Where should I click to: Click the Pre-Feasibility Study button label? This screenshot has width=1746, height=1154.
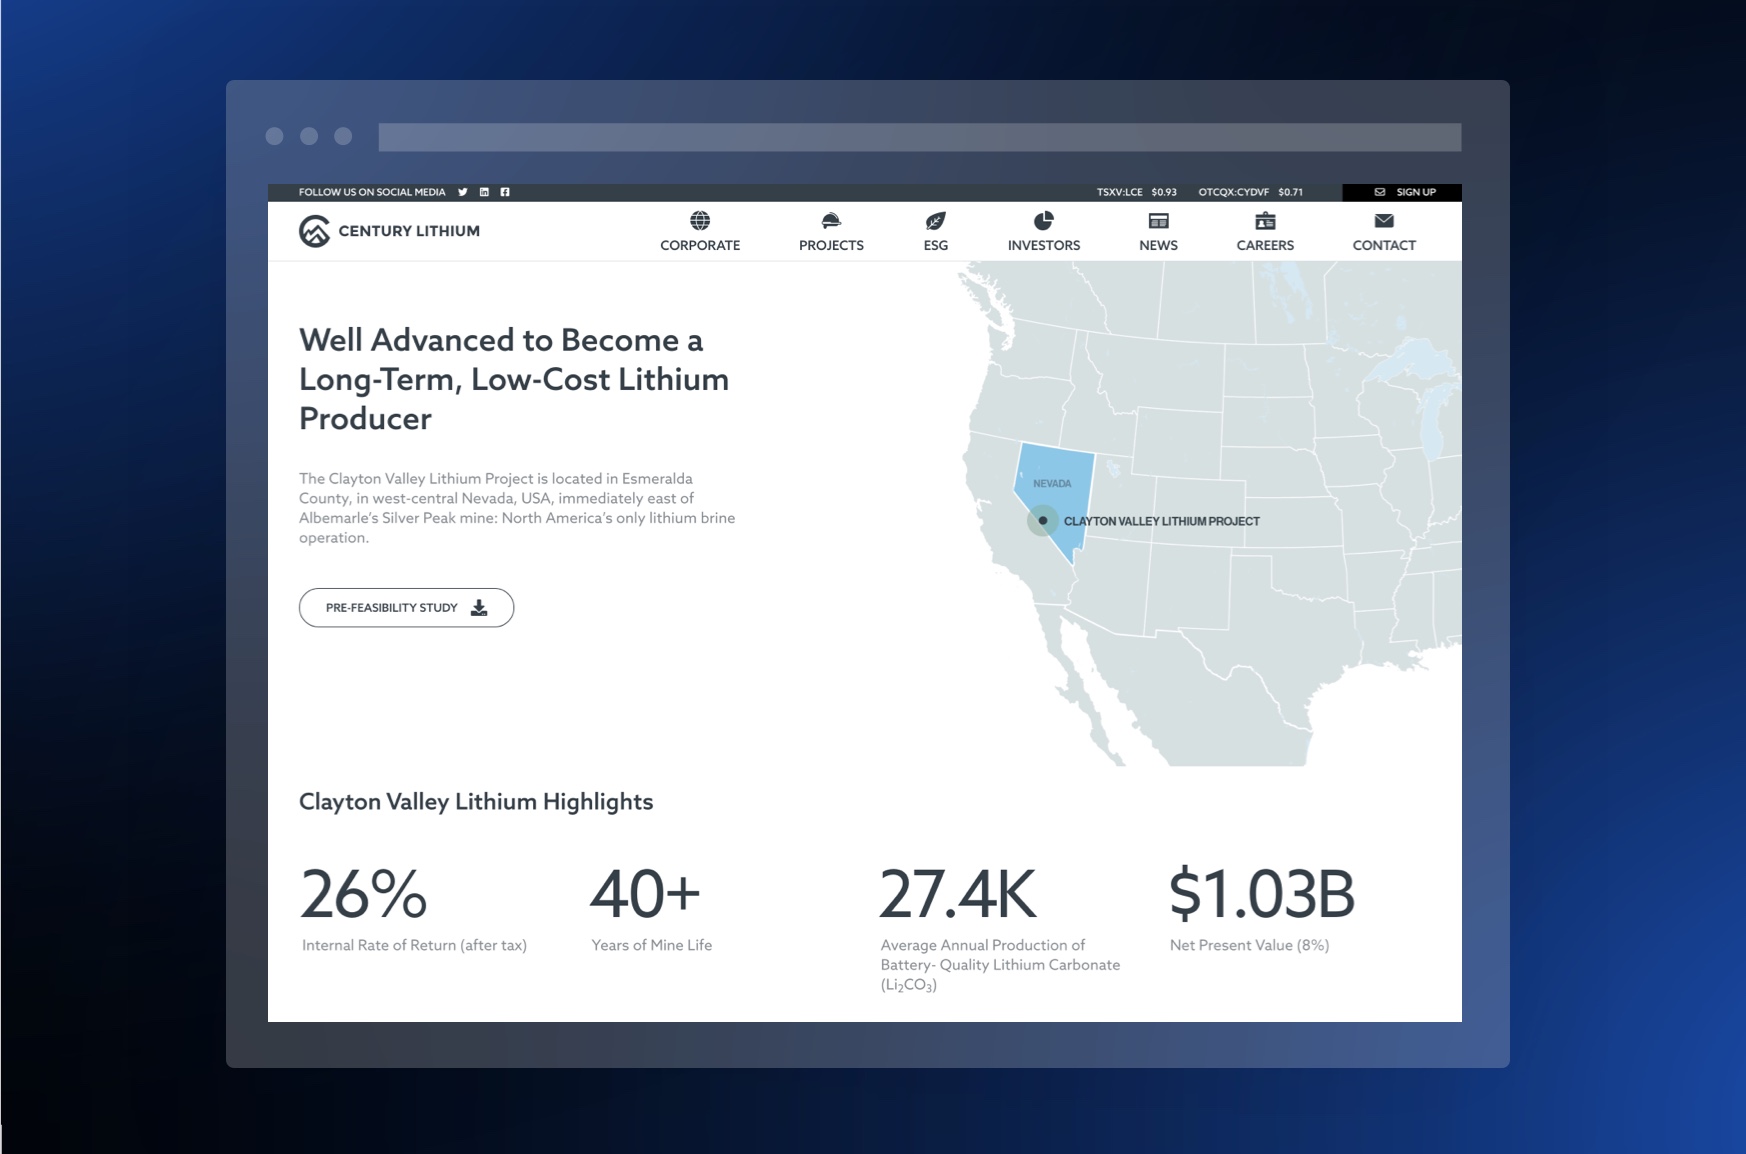(392, 608)
